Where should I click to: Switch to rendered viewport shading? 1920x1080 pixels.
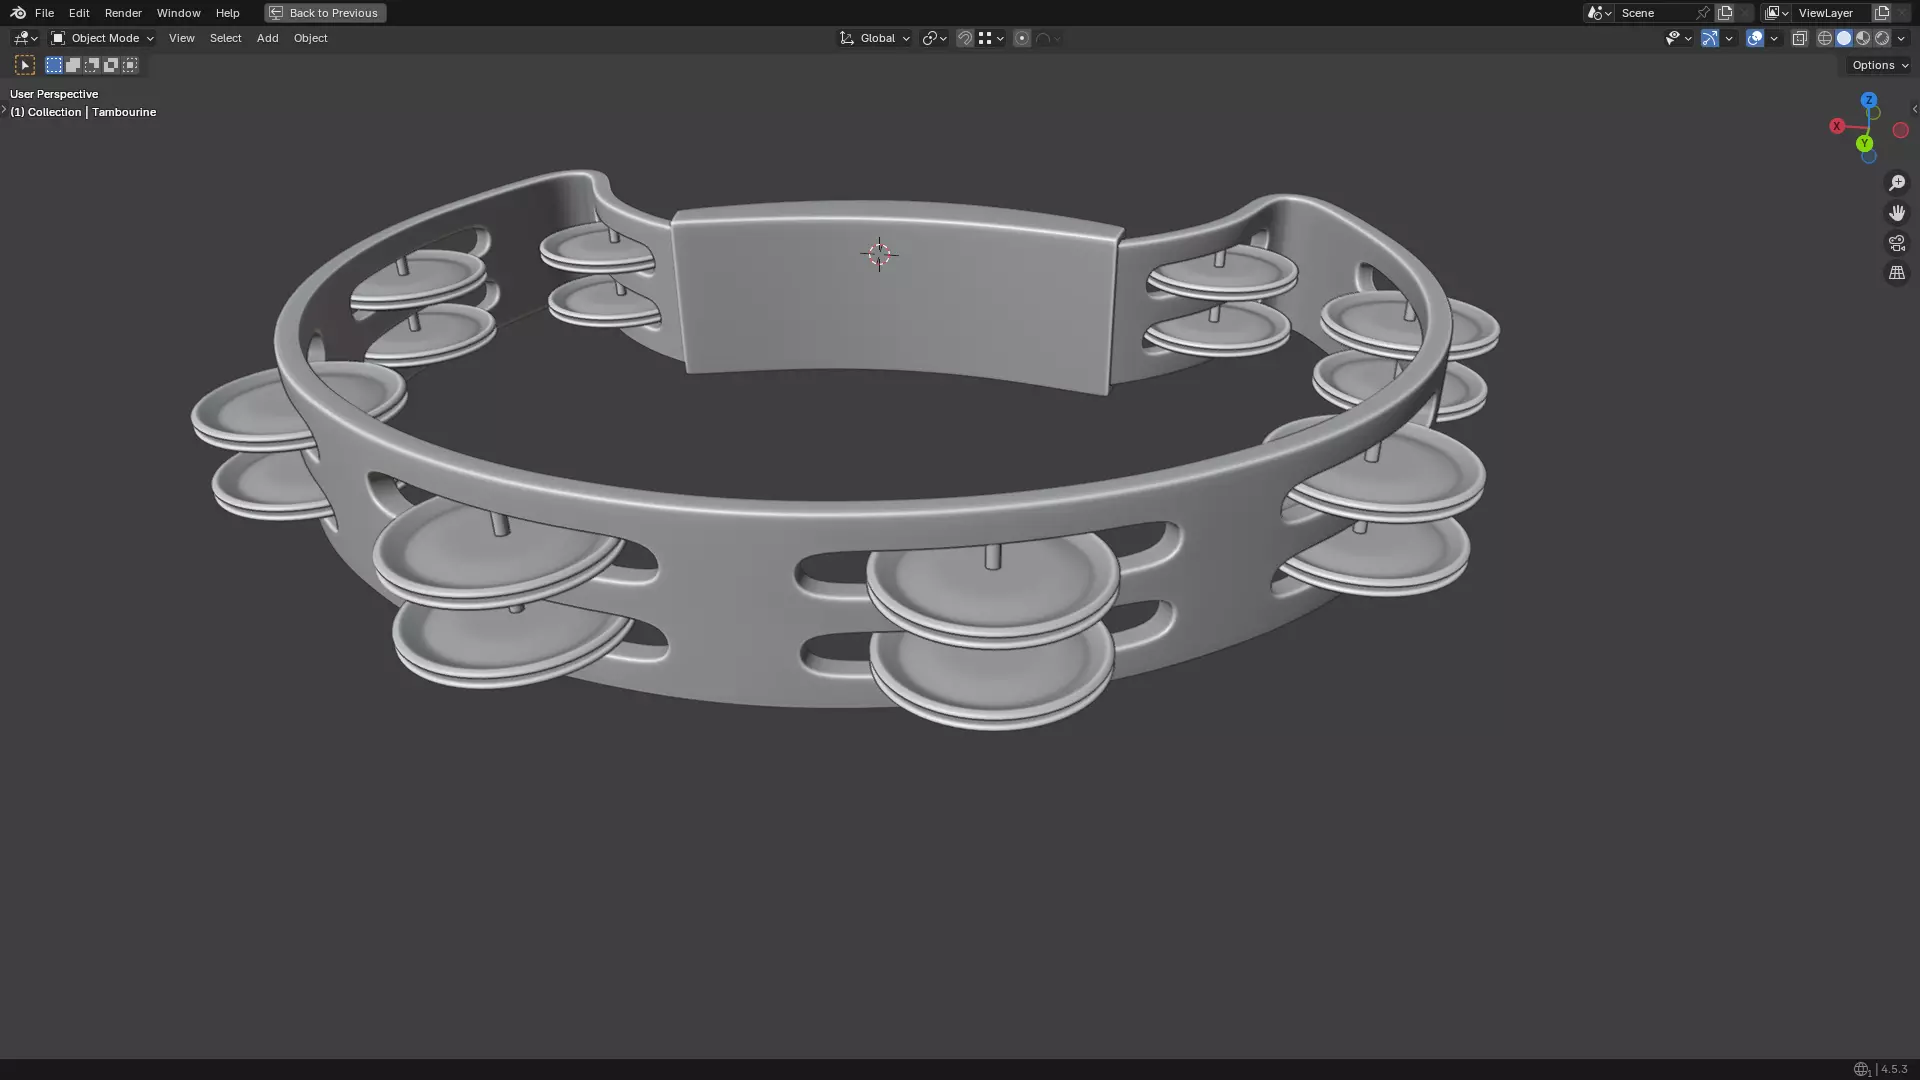[x=1882, y=38]
